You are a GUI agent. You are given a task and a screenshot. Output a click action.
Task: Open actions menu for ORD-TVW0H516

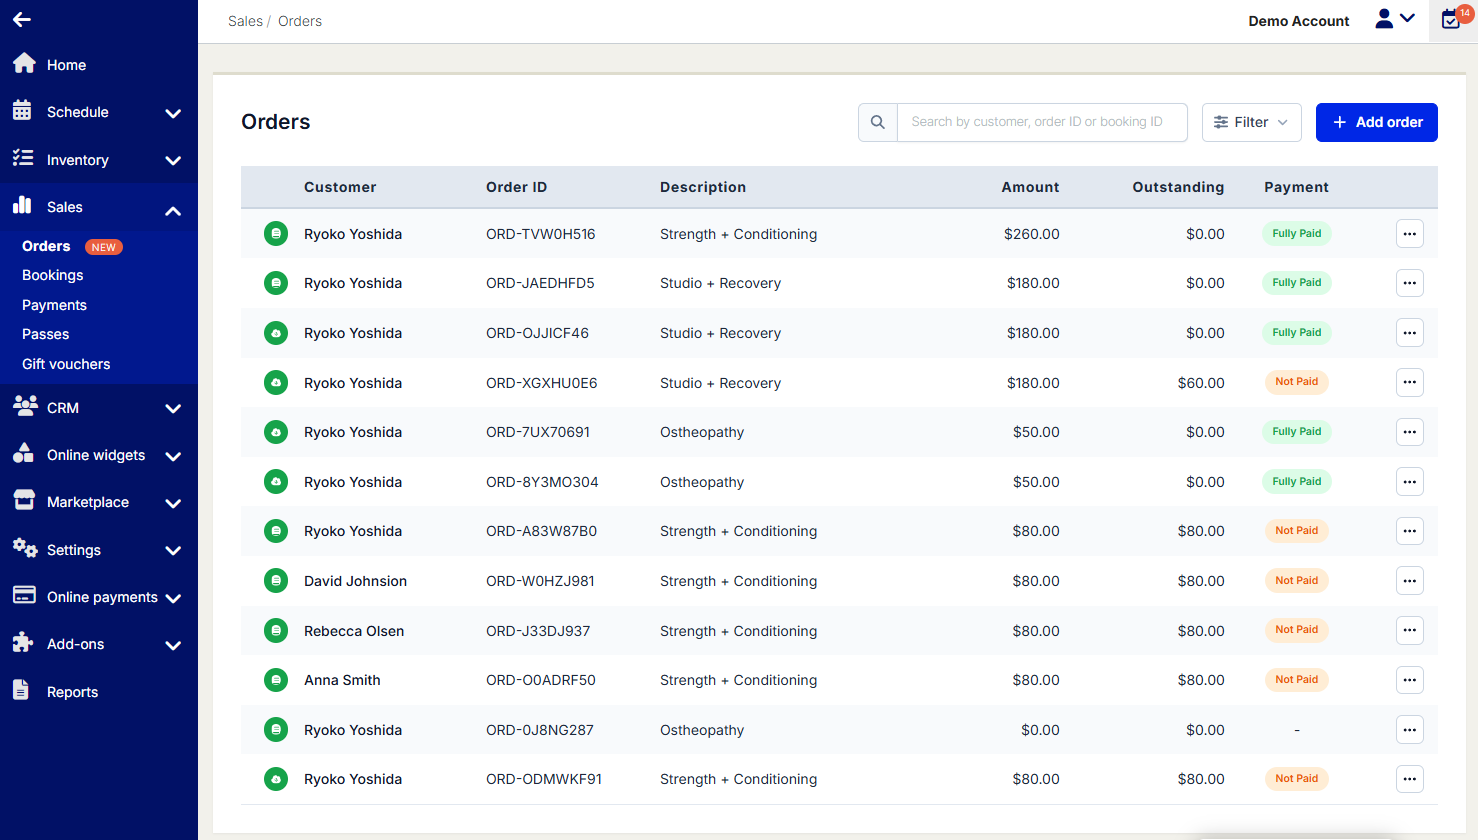tap(1410, 234)
